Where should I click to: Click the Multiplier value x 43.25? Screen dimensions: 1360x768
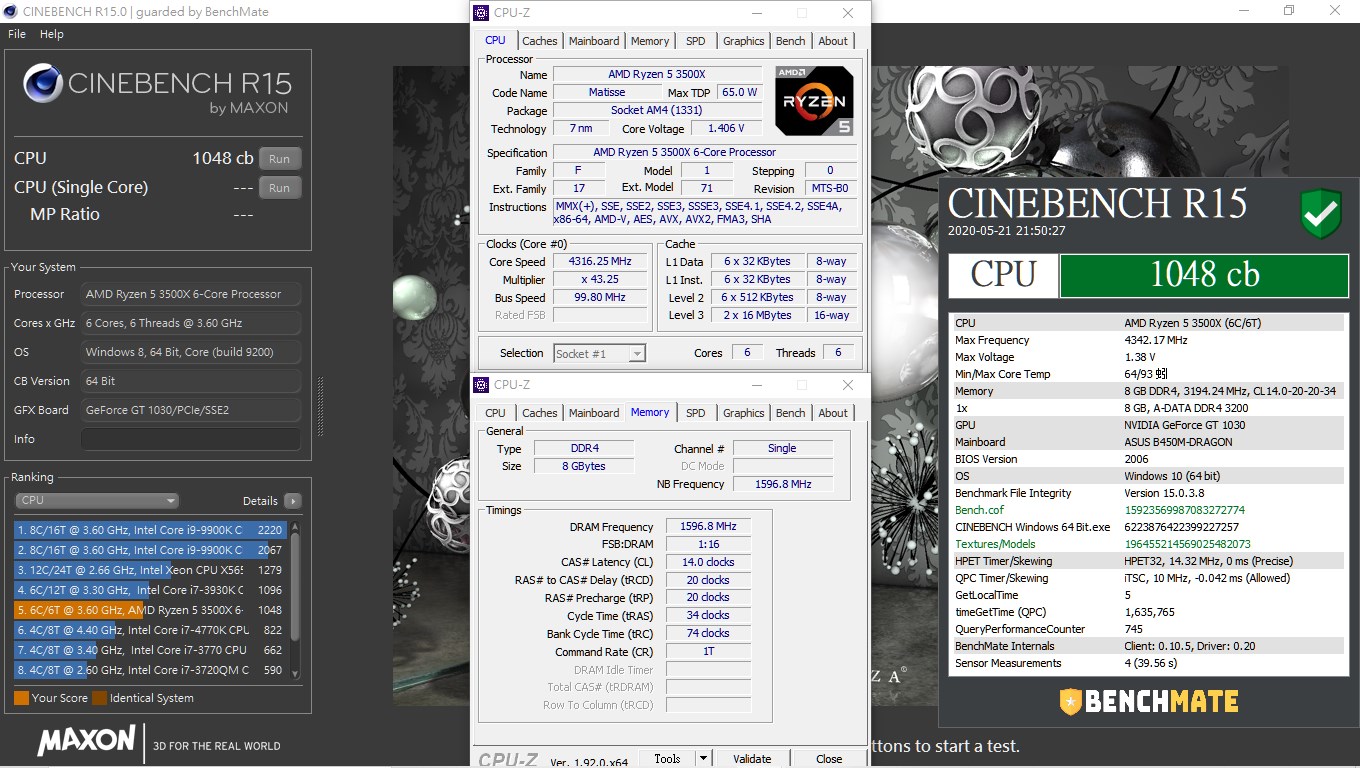point(600,280)
